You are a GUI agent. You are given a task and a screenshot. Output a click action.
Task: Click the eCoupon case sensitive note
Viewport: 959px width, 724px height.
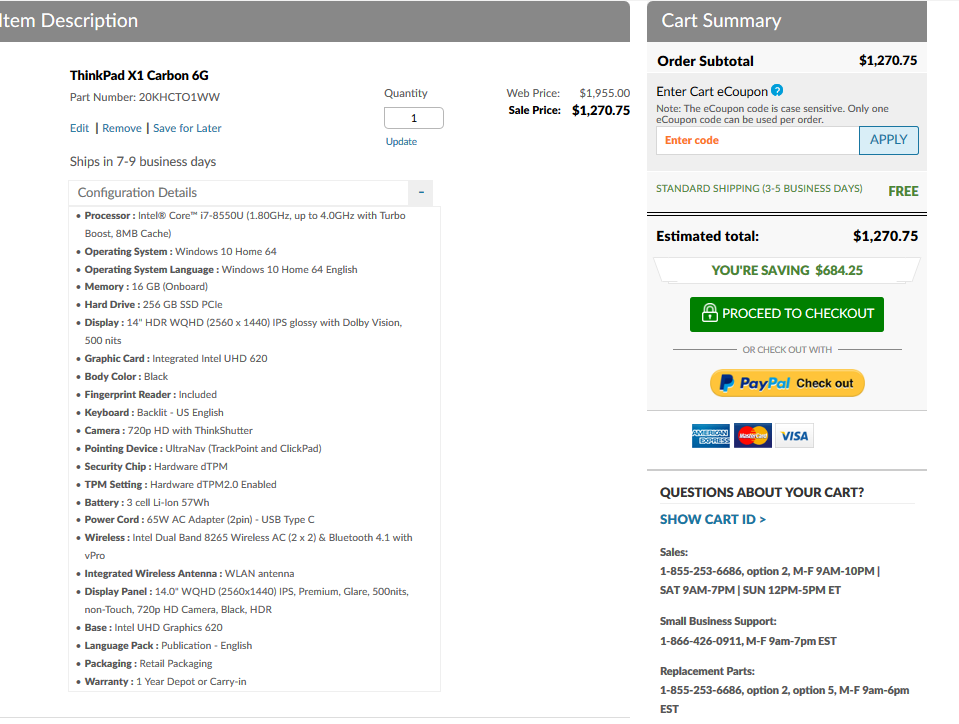772,114
